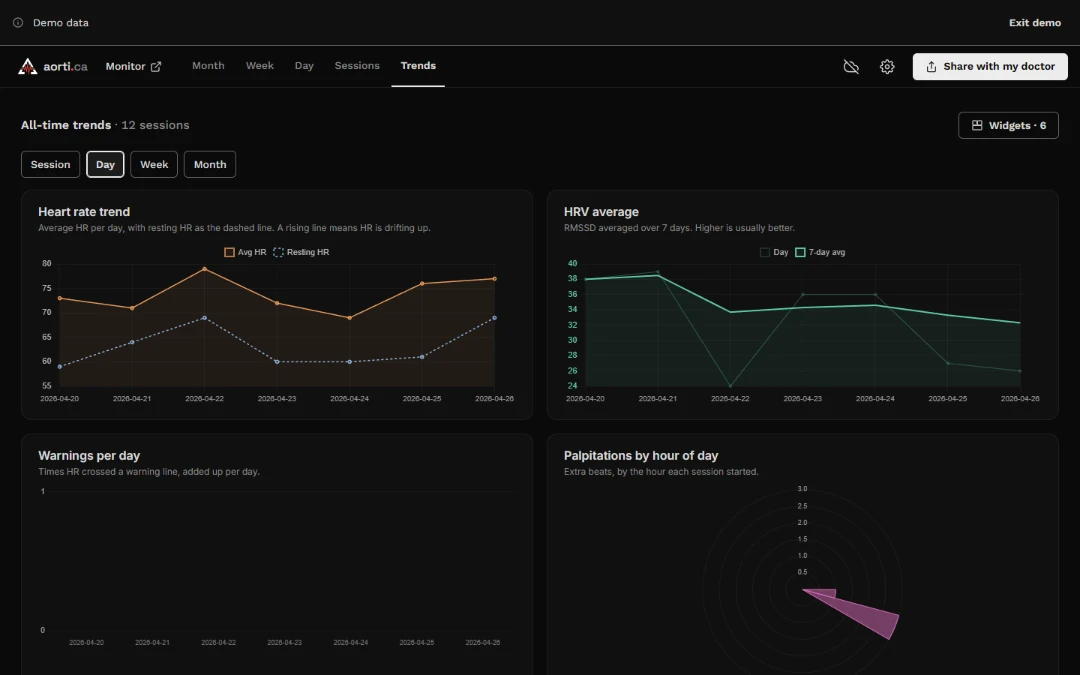Click the Avg HR peak point on 2026-04-22
The image size is (1080, 675).
click(205, 269)
